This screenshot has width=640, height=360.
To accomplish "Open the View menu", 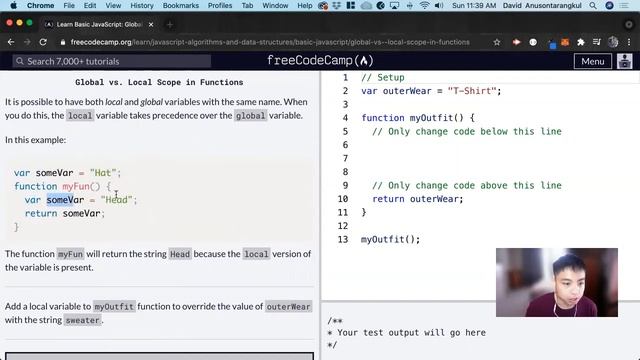I will [x=113, y=5].
